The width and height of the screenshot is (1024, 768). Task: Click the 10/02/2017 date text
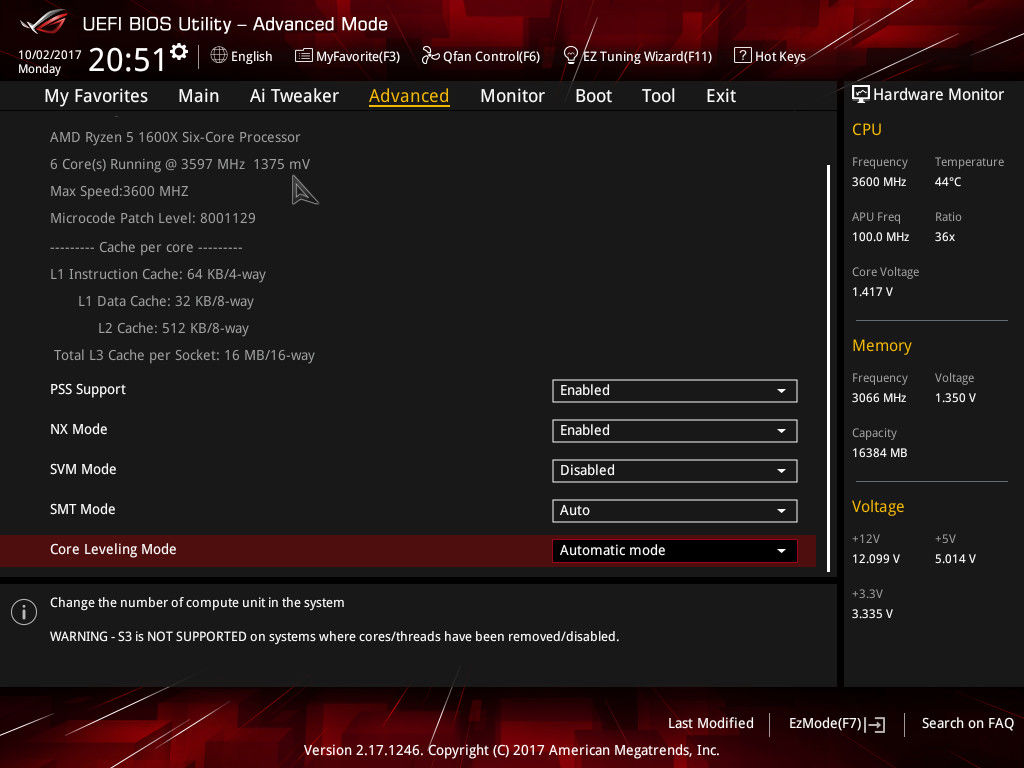click(x=50, y=55)
